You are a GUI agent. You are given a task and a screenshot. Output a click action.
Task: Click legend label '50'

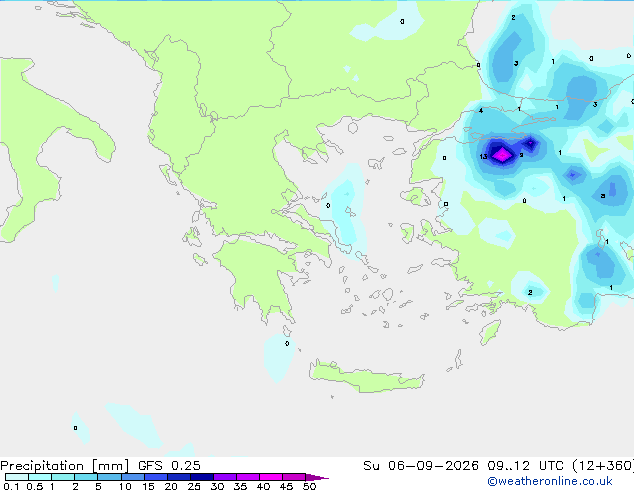[x=309, y=486]
